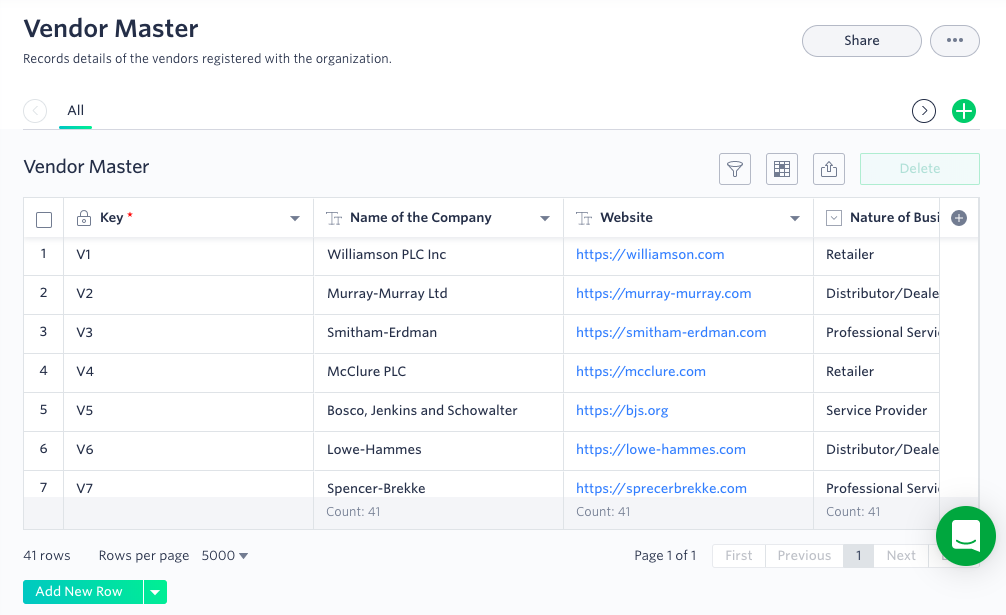The width and height of the screenshot is (1006, 615).
Task: Click the Next page button
Action: pyautogui.click(x=900, y=556)
